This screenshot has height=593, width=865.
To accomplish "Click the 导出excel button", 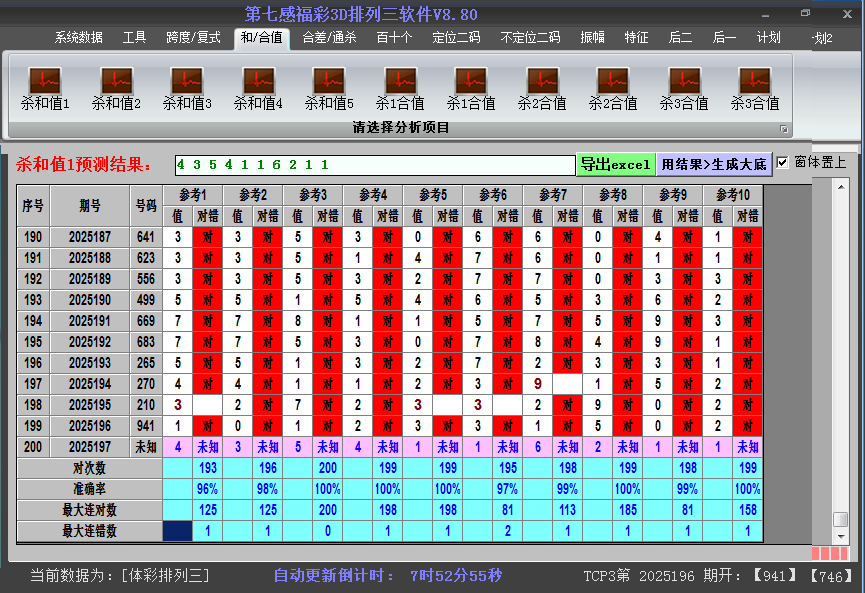I will 616,164.
